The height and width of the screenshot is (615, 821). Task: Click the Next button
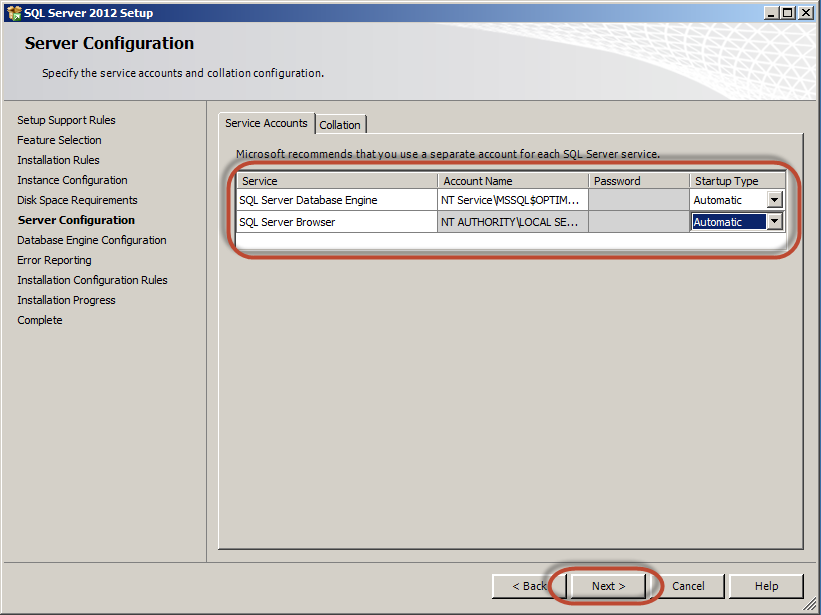coord(608,586)
